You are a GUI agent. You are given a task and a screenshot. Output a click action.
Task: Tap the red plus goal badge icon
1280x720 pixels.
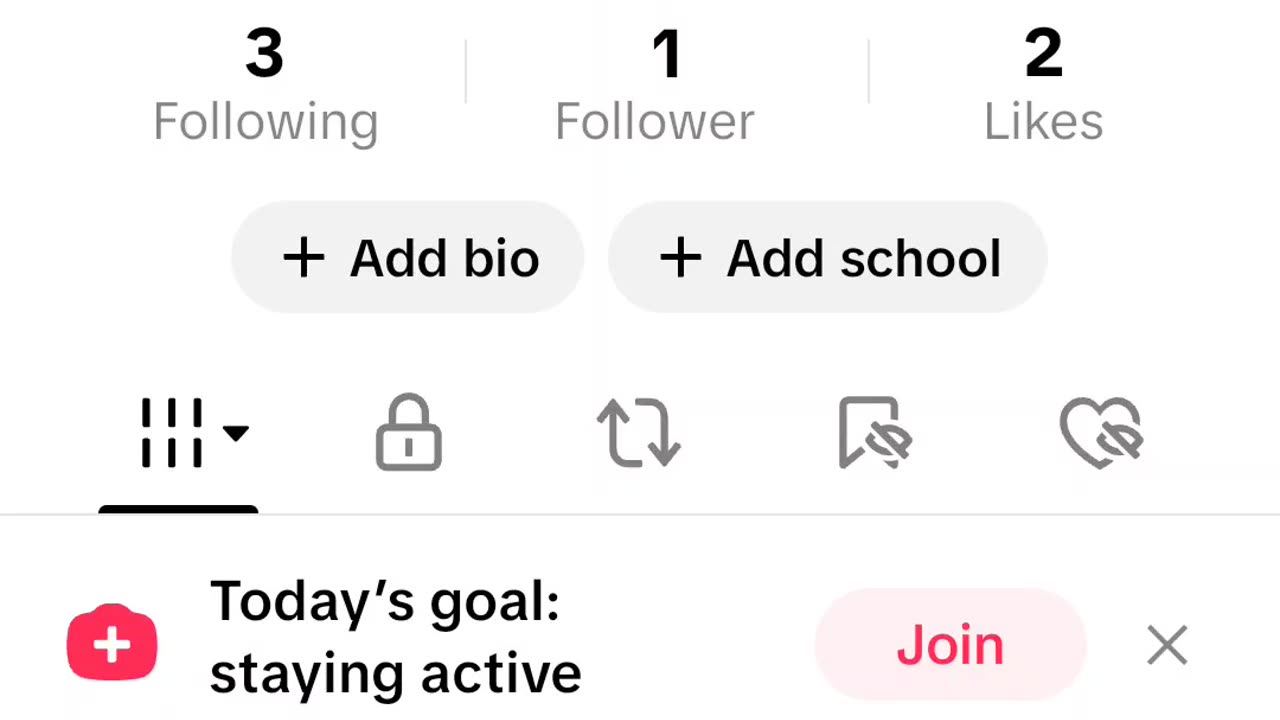pyautogui.click(x=111, y=643)
